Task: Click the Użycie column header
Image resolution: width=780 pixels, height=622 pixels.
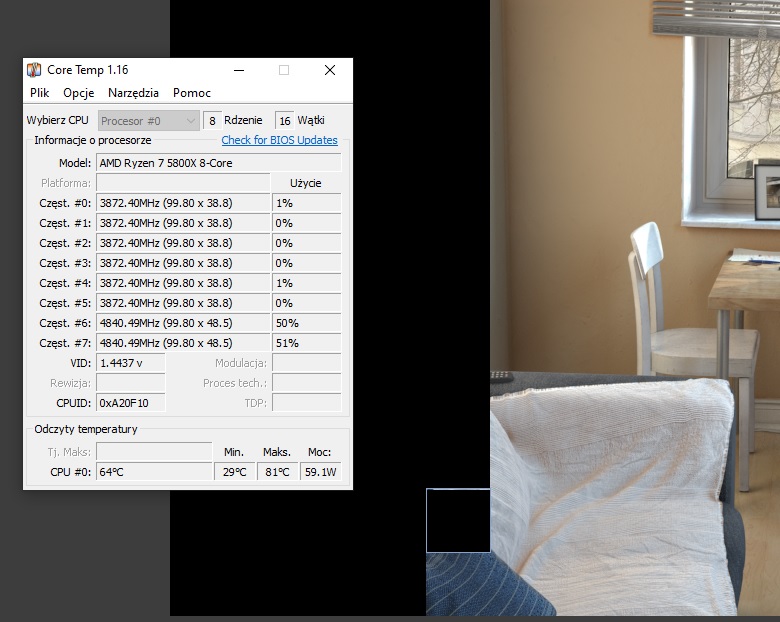Action: [x=305, y=183]
